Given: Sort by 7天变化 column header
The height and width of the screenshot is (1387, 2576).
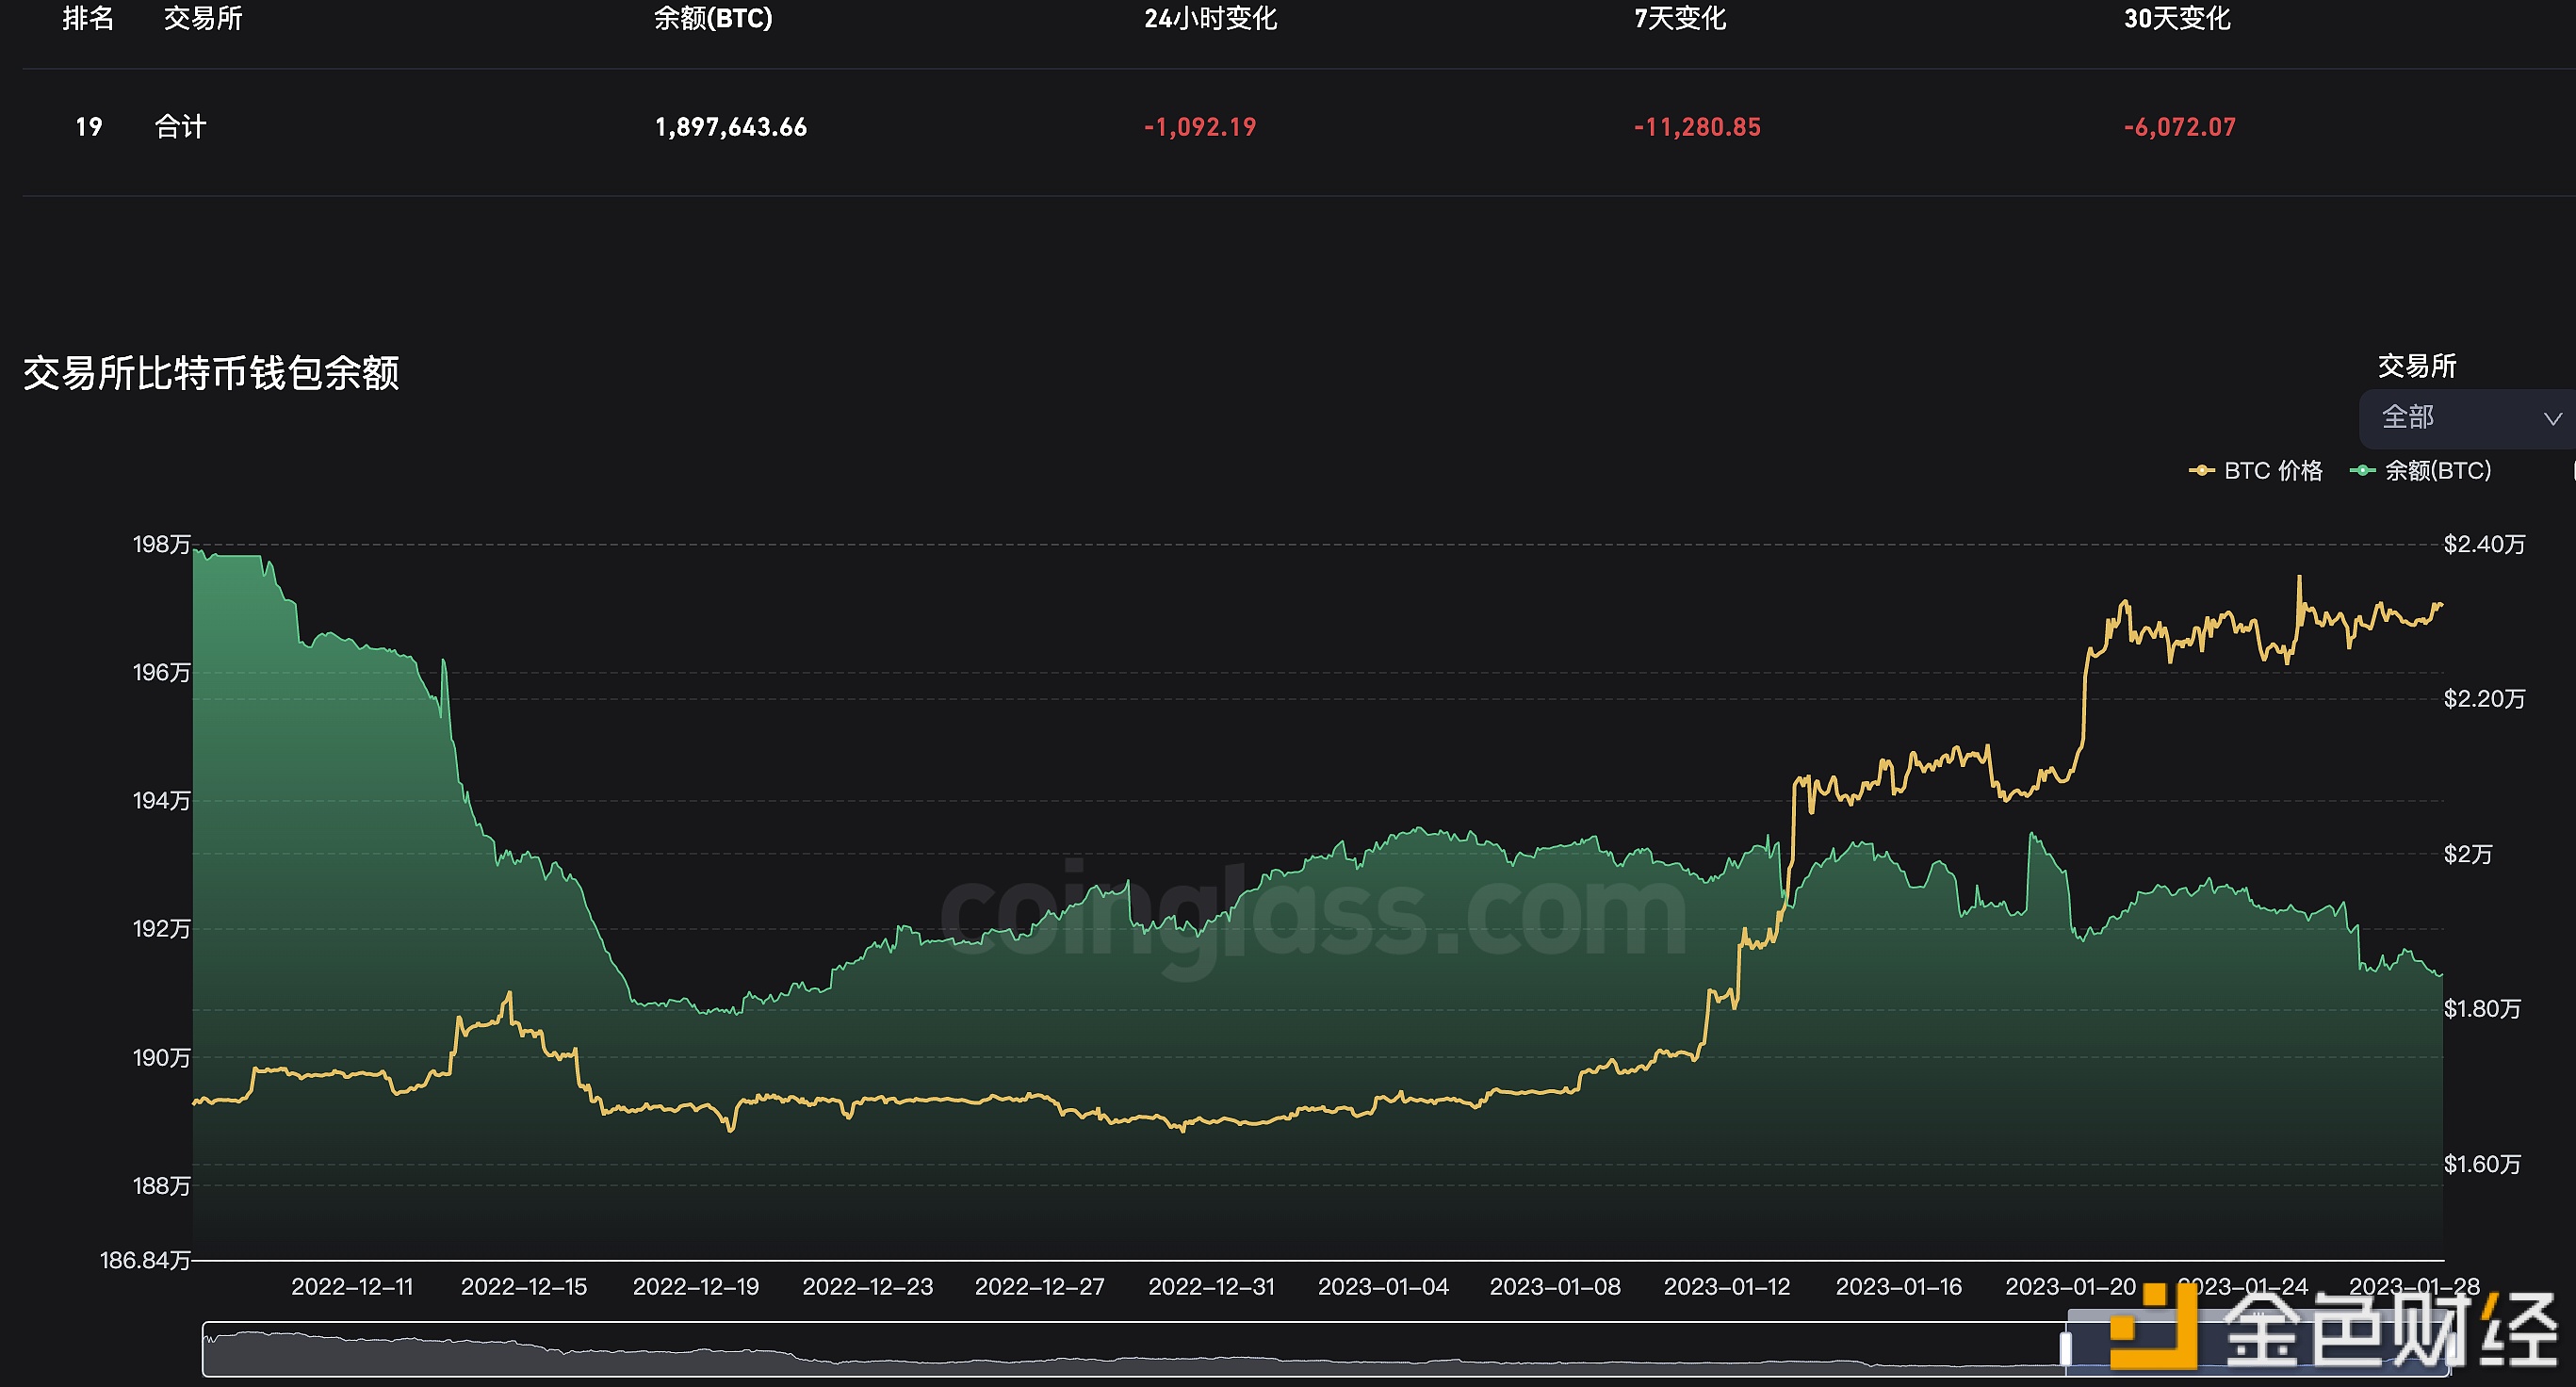Looking at the screenshot, I should 1680,18.
